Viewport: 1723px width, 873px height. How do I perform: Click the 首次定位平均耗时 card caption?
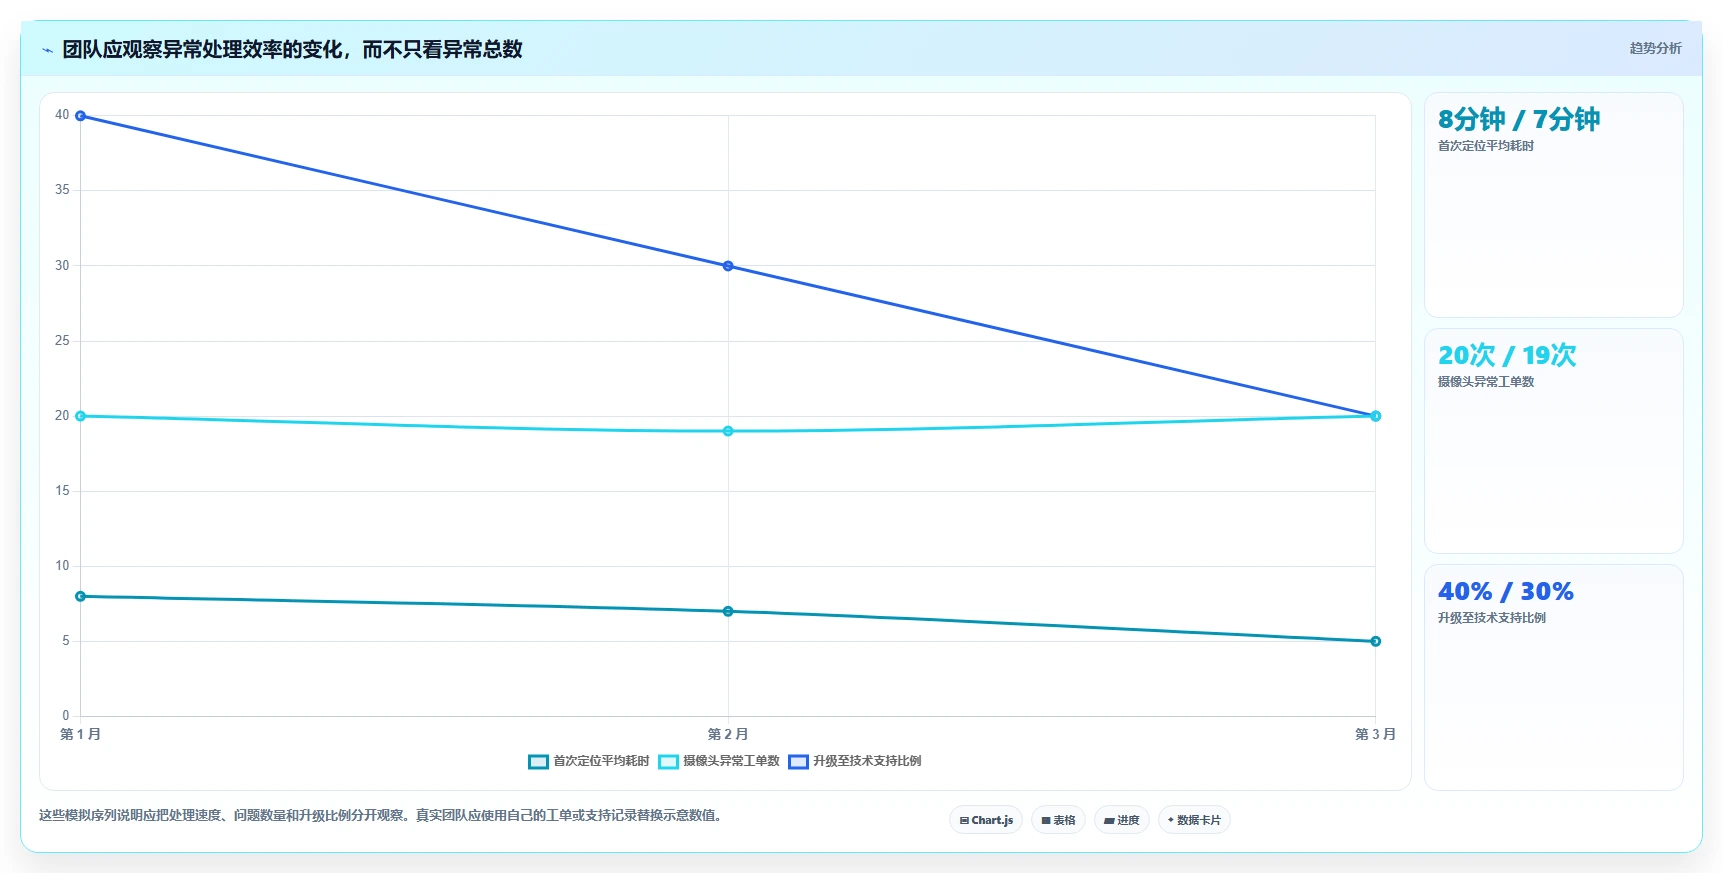(1486, 146)
